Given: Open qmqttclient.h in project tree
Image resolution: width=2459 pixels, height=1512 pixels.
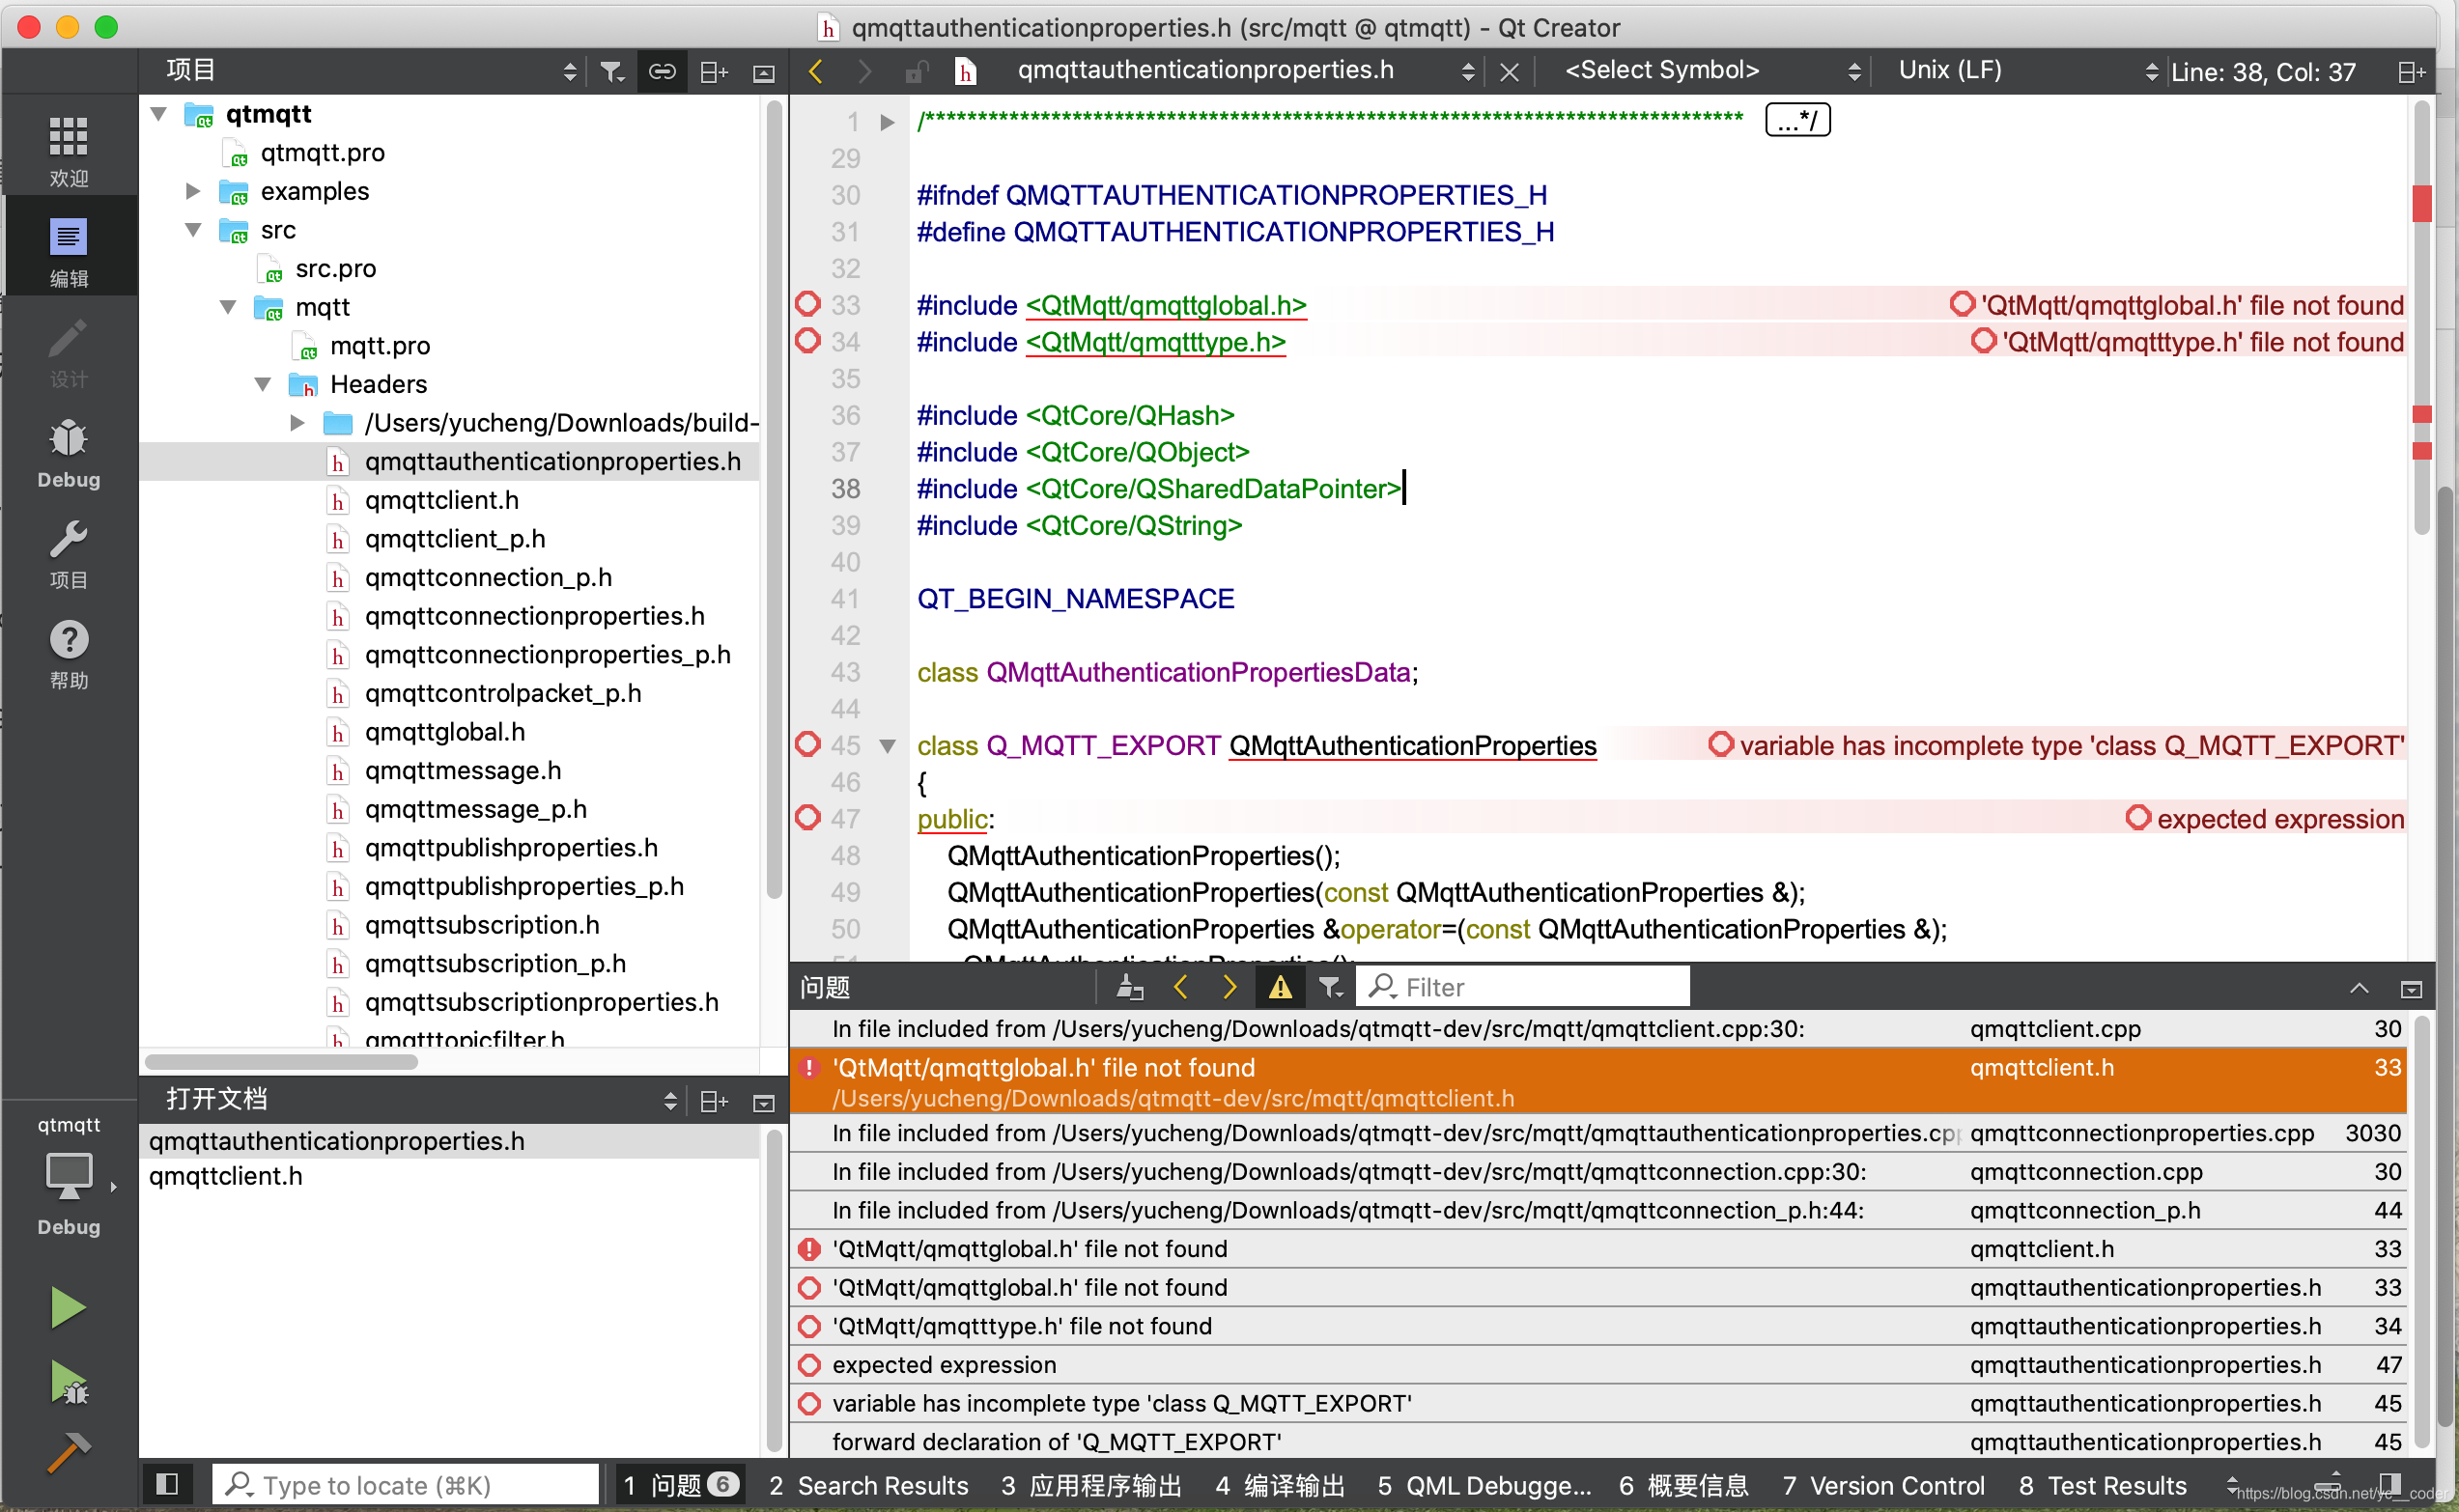Looking at the screenshot, I should (441, 500).
